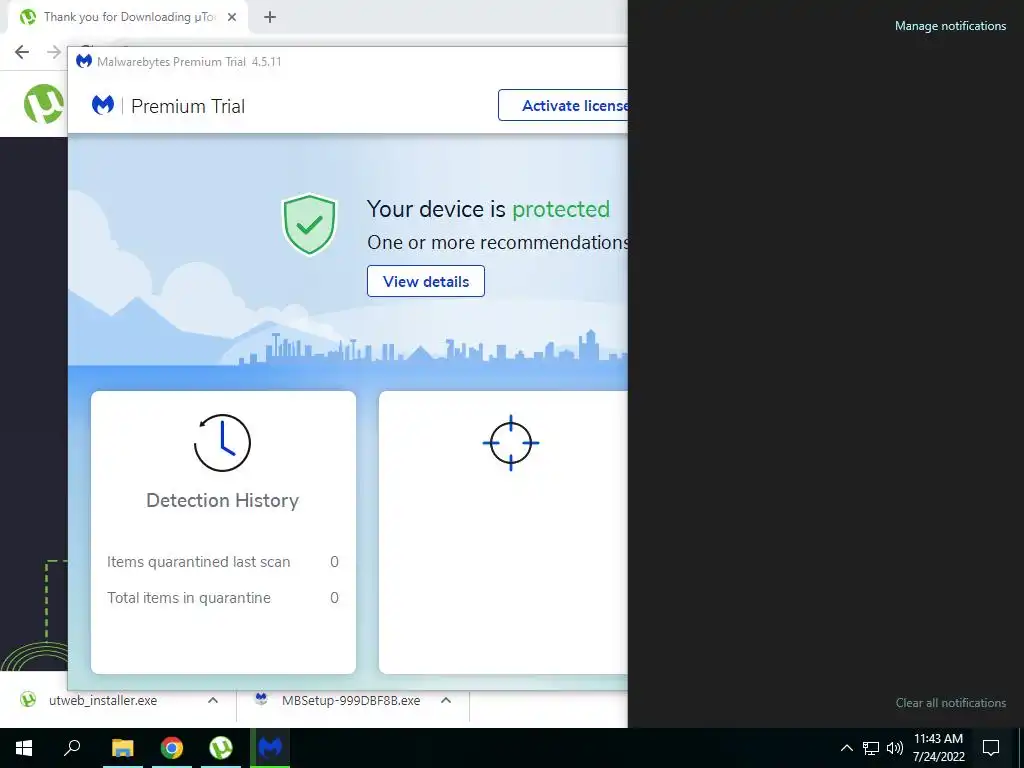This screenshot has width=1024, height=768.
Task: Go forward in Chrome browser
Action: 54,52
